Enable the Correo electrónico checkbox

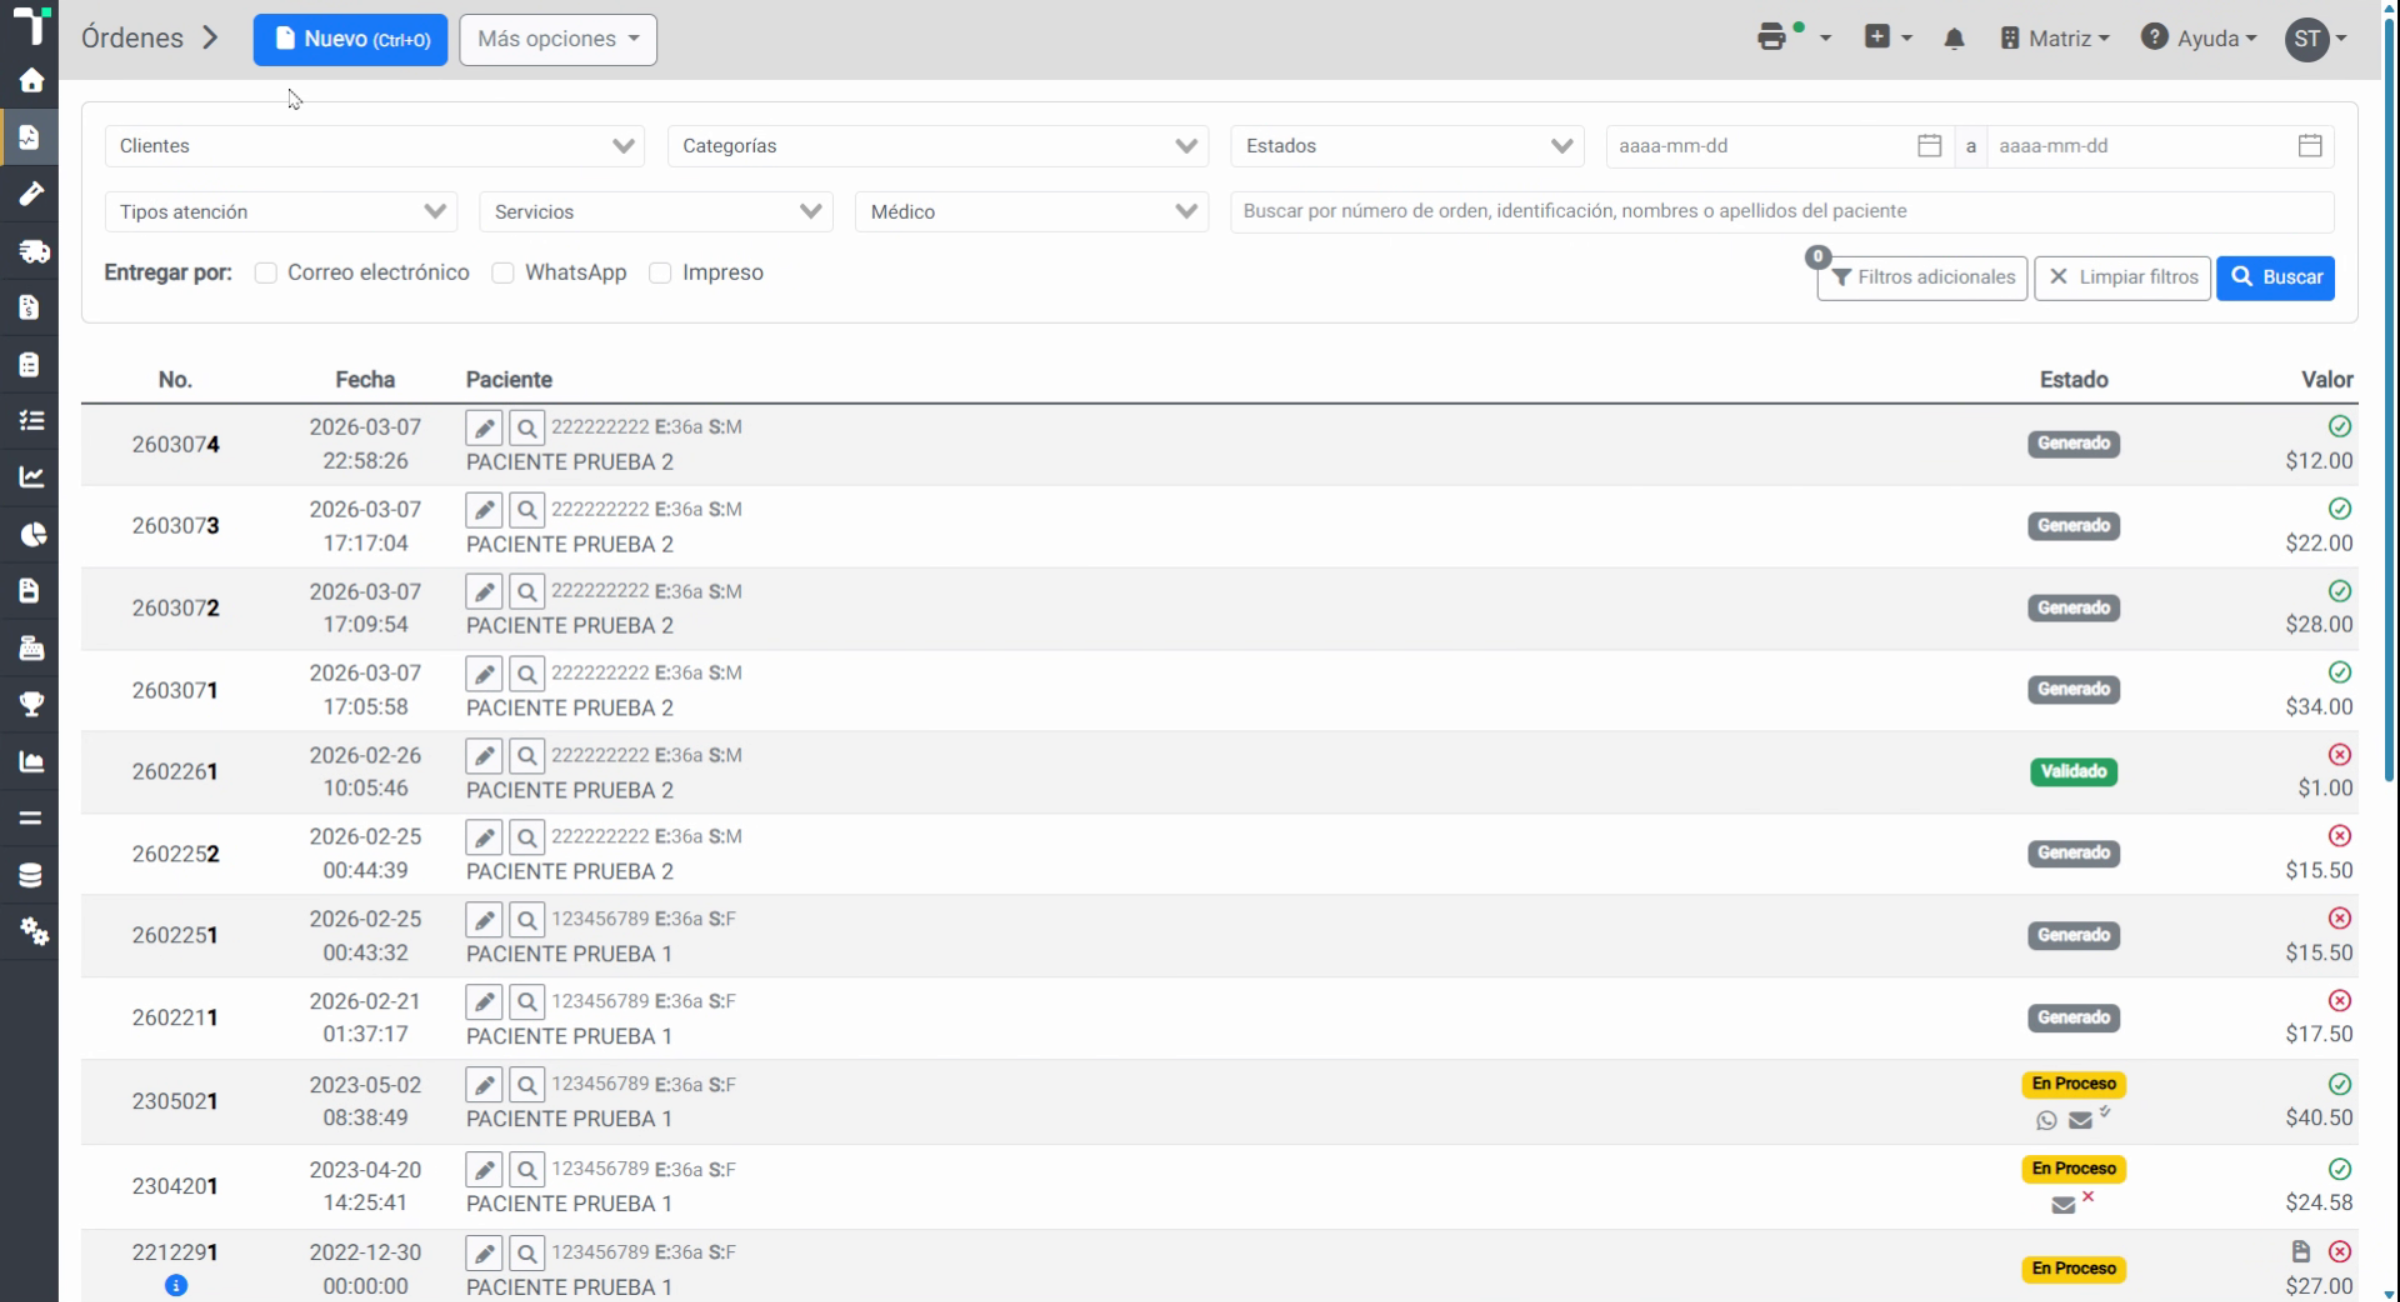tap(265, 273)
